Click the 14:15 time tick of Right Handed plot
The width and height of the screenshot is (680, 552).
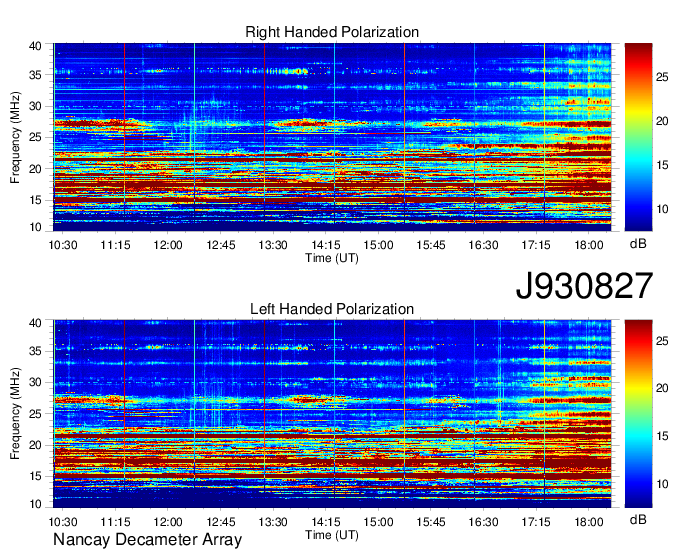[x=326, y=245]
